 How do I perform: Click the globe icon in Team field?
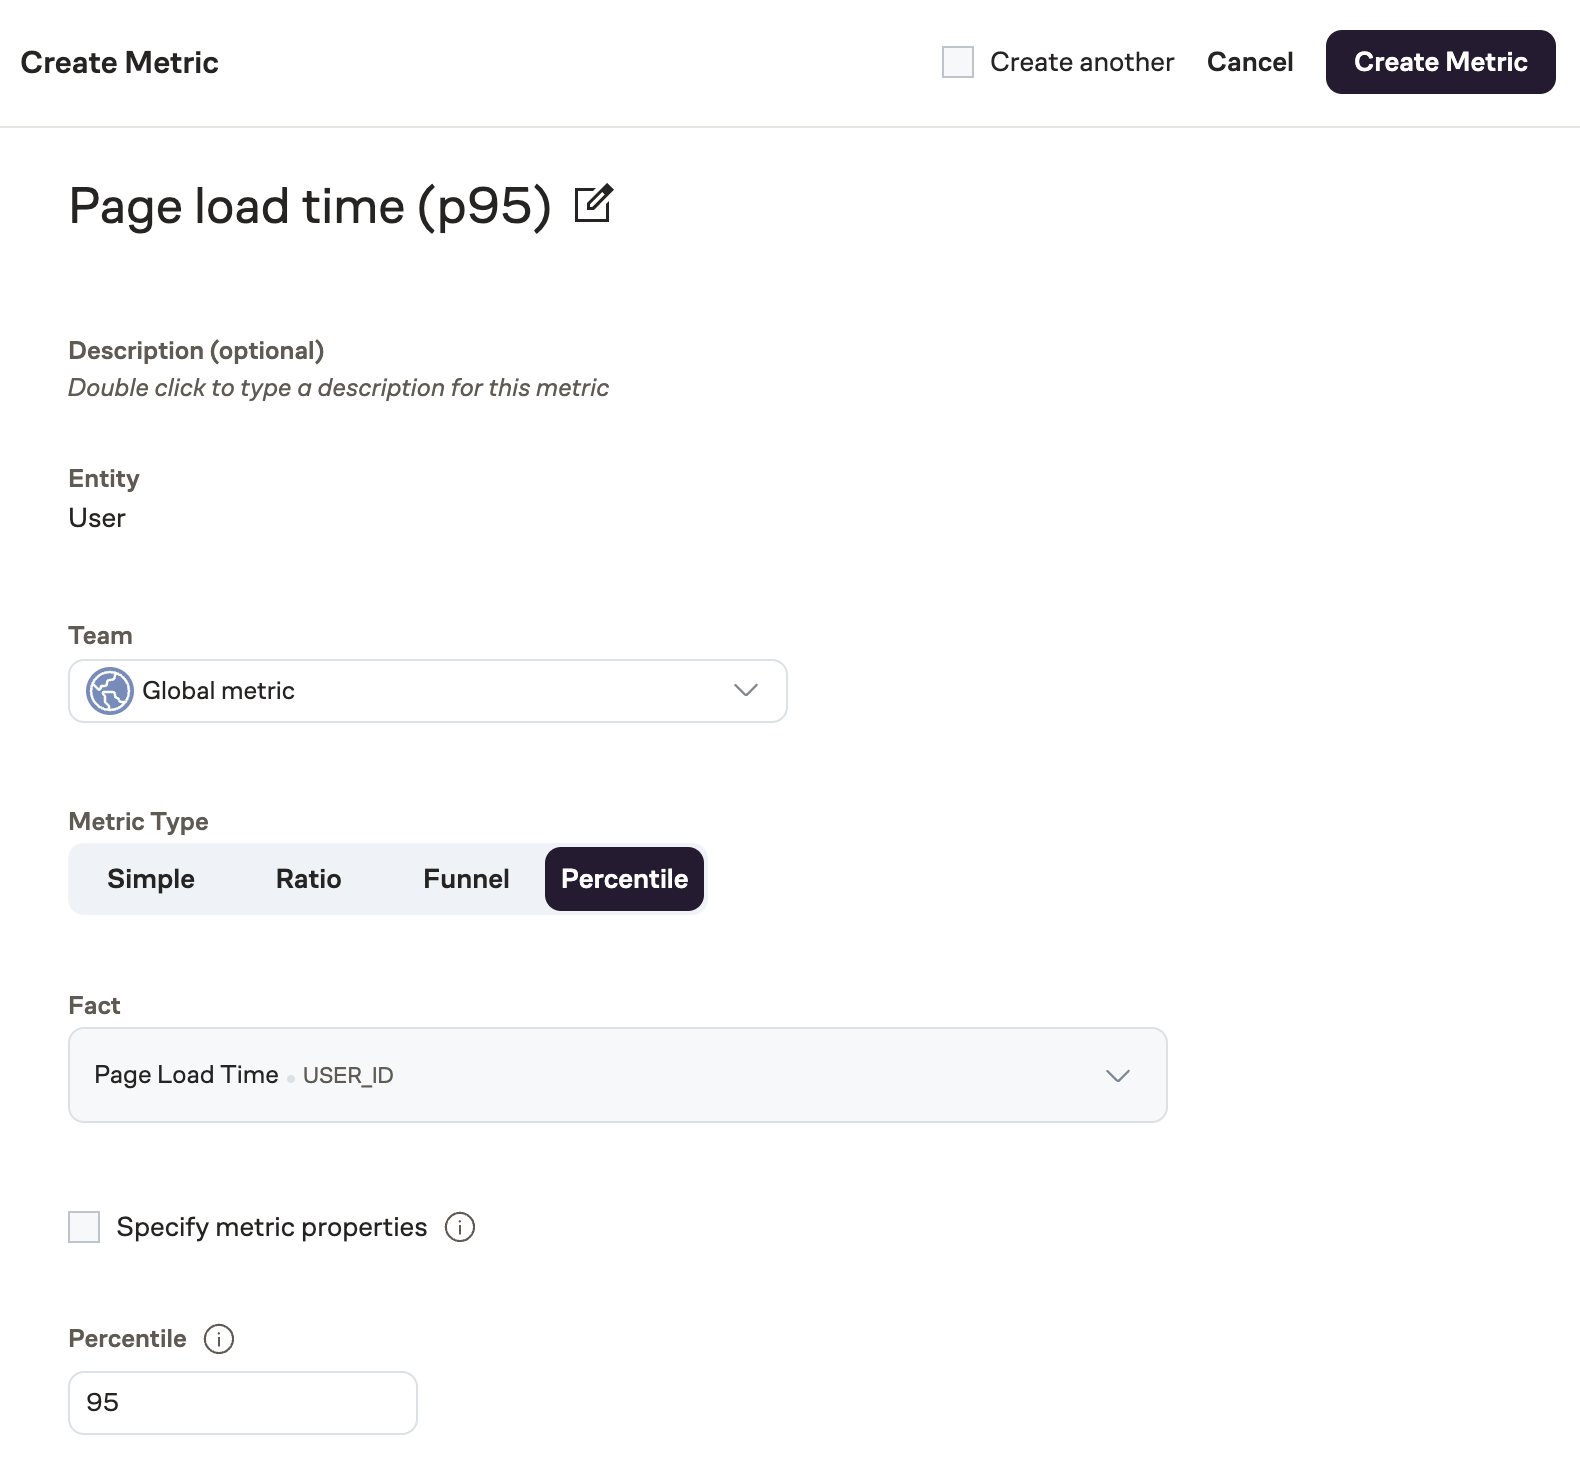coord(109,691)
